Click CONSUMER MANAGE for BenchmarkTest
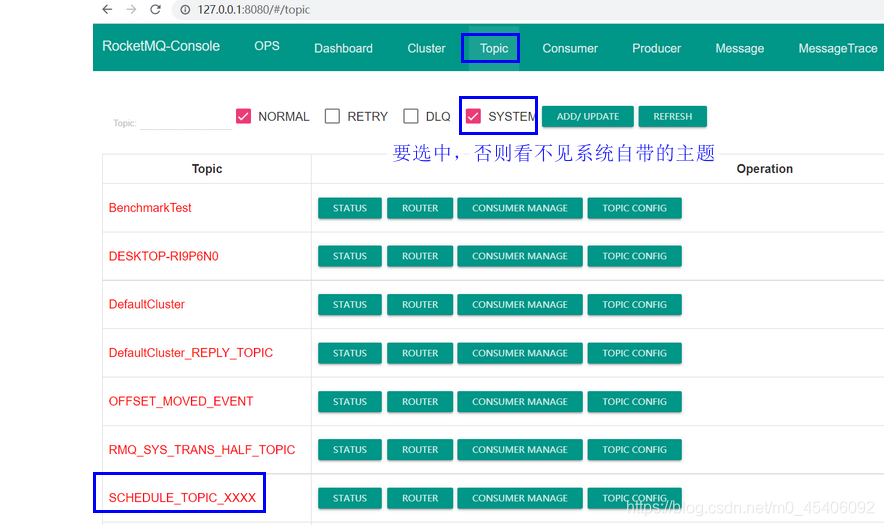Image resolution: width=884 pixels, height=526 pixels. 520,208
